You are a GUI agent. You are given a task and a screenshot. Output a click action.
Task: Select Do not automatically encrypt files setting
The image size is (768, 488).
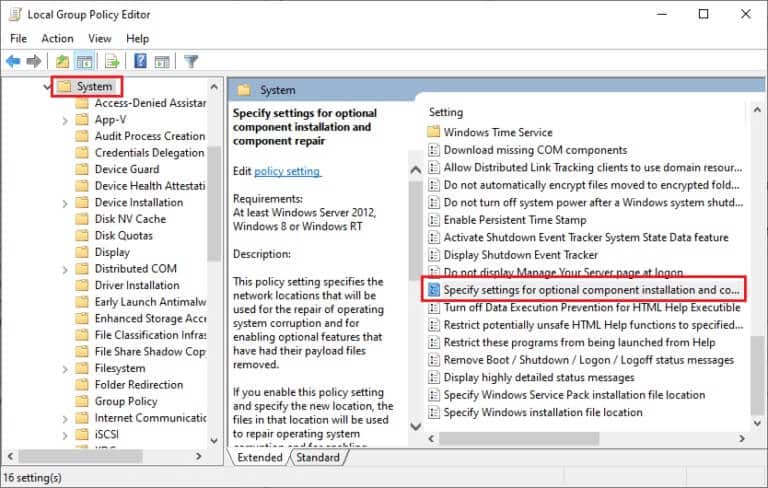(584, 185)
